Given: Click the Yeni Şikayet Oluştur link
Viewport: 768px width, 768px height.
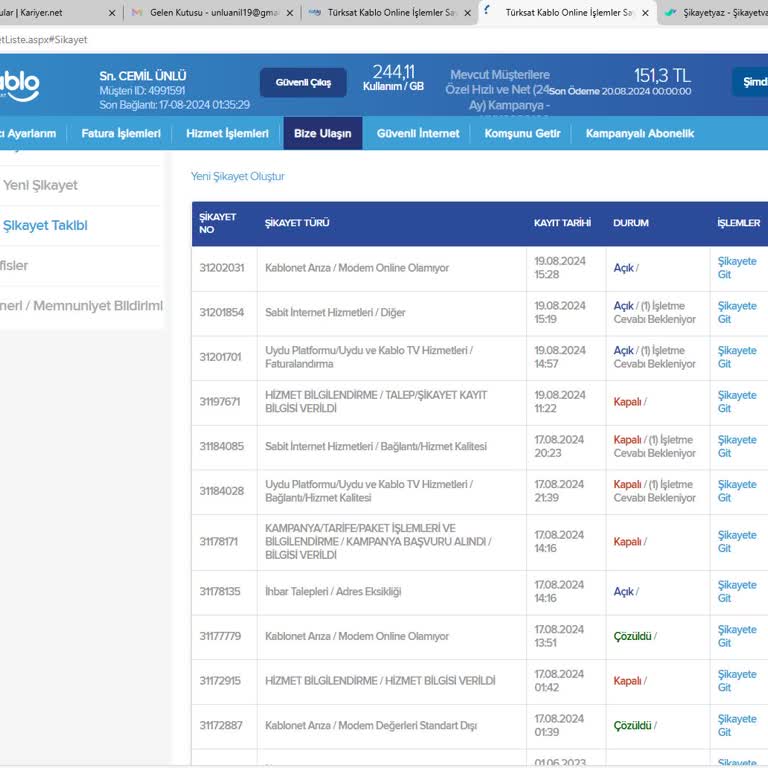Looking at the screenshot, I should [238, 176].
